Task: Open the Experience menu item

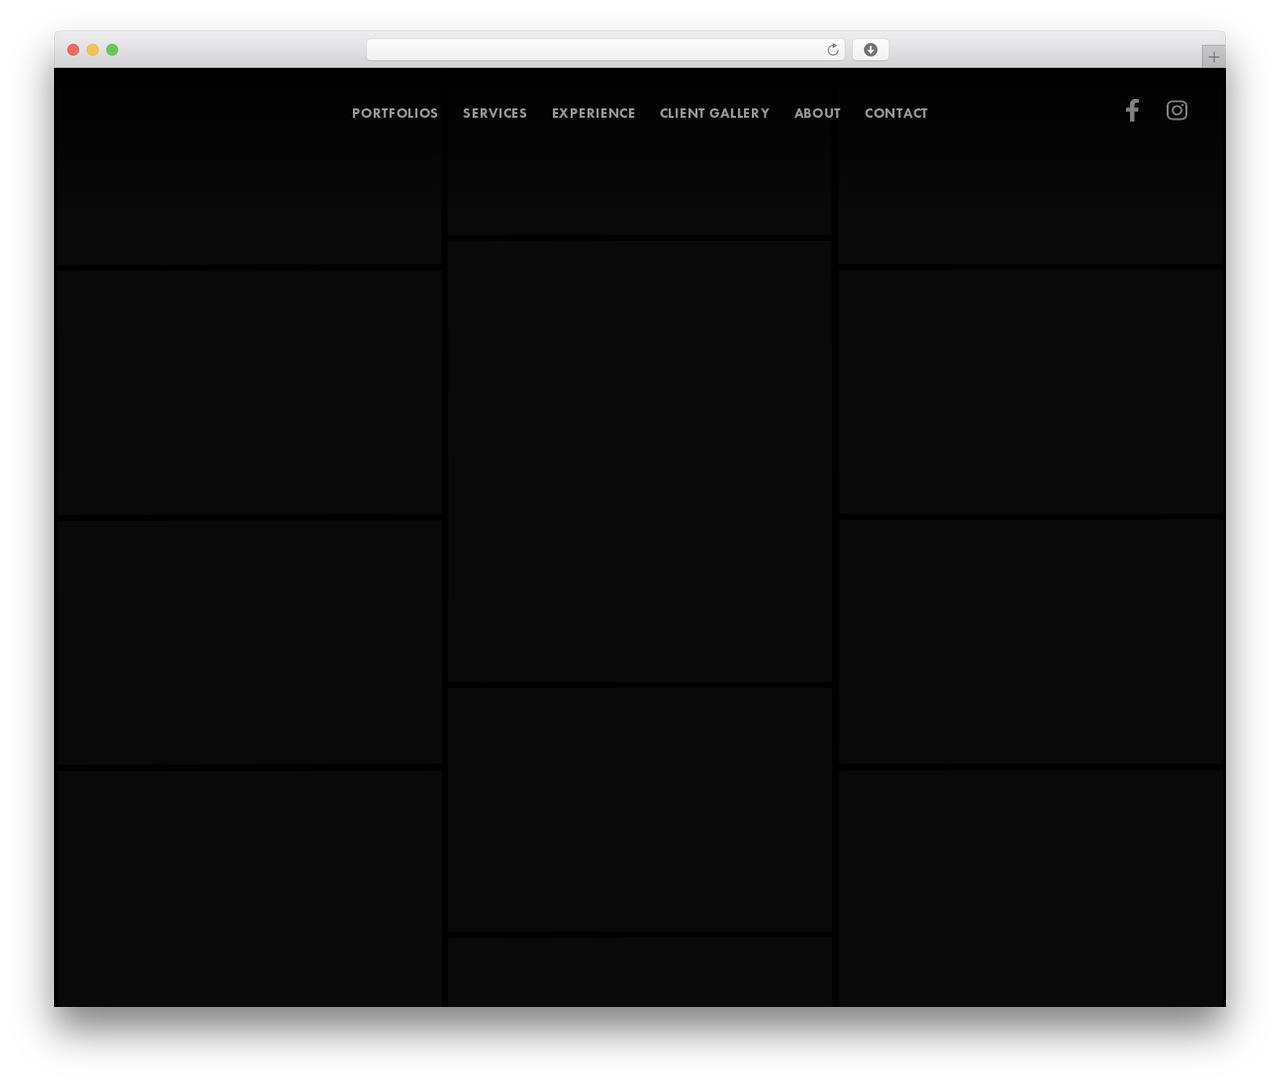Action: [594, 113]
